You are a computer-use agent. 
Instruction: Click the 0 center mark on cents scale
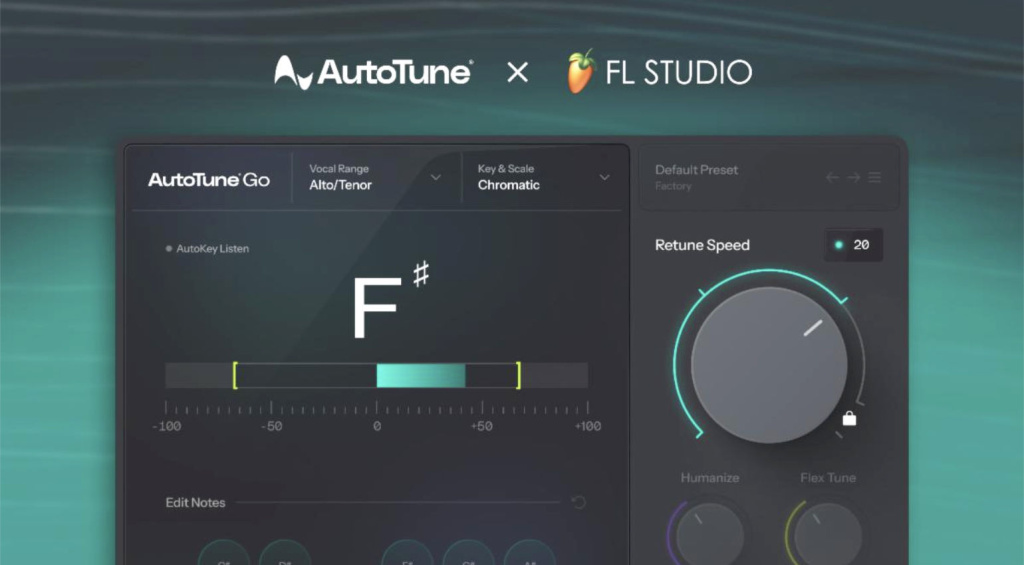tap(377, 426)
